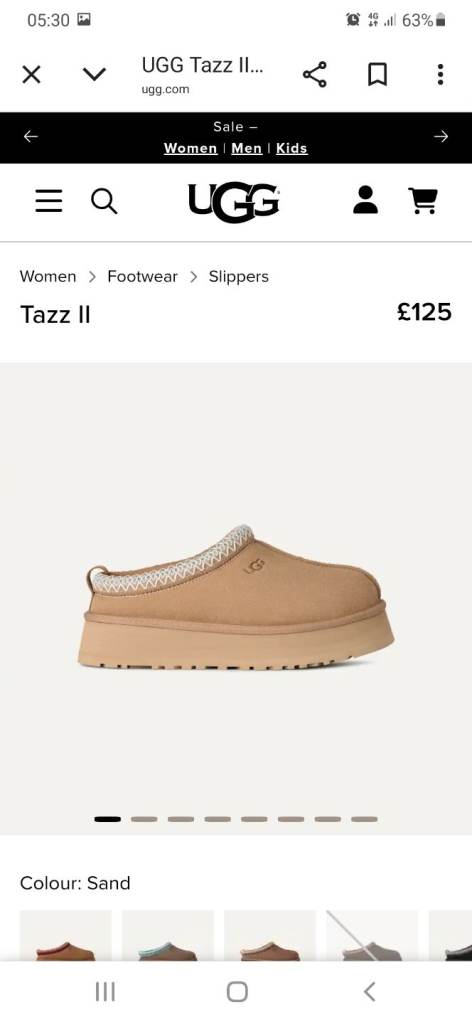Open the three-dot browser menu
Viewport: 472px width, 1024px height.
tap(441, 74)
